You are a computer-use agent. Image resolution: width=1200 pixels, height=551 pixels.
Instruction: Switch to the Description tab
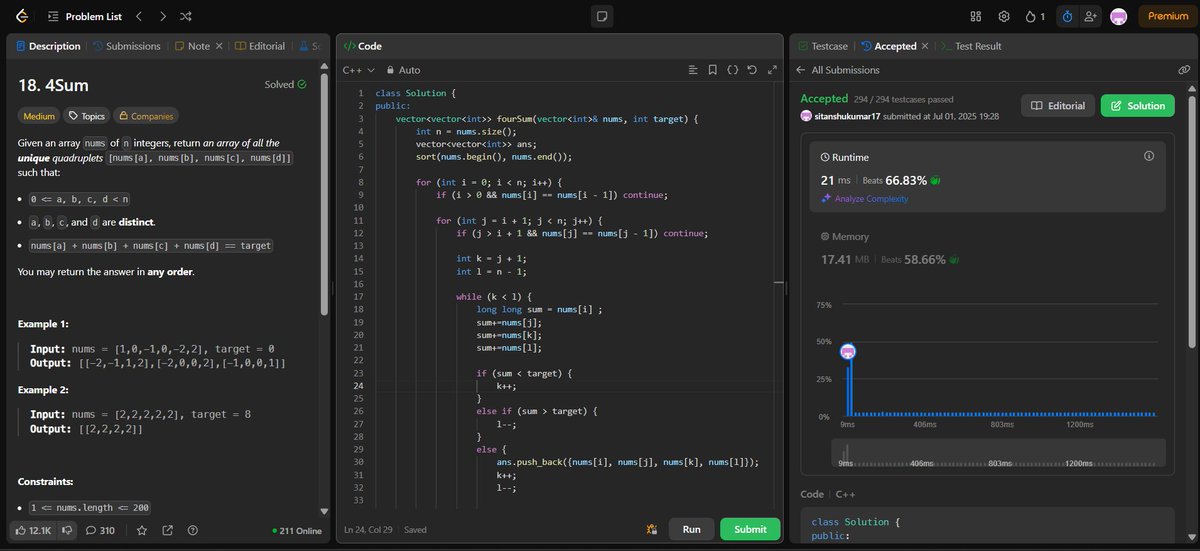tap(47, 46)
